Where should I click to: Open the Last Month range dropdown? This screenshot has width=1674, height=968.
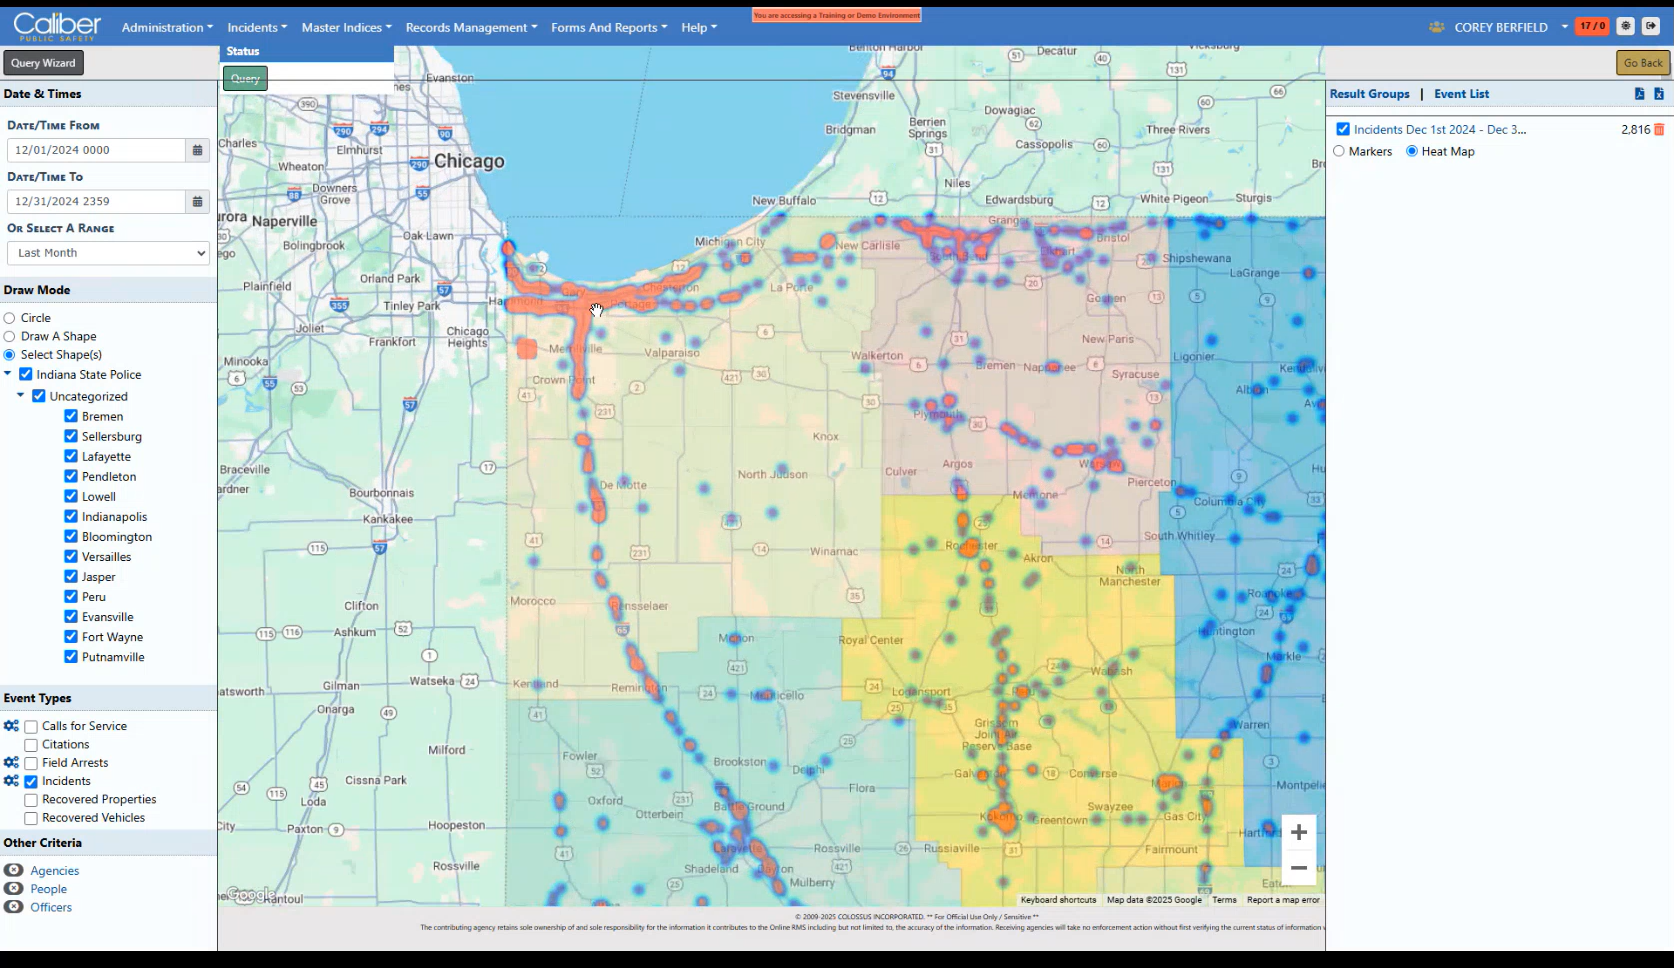tap(108, 253)
